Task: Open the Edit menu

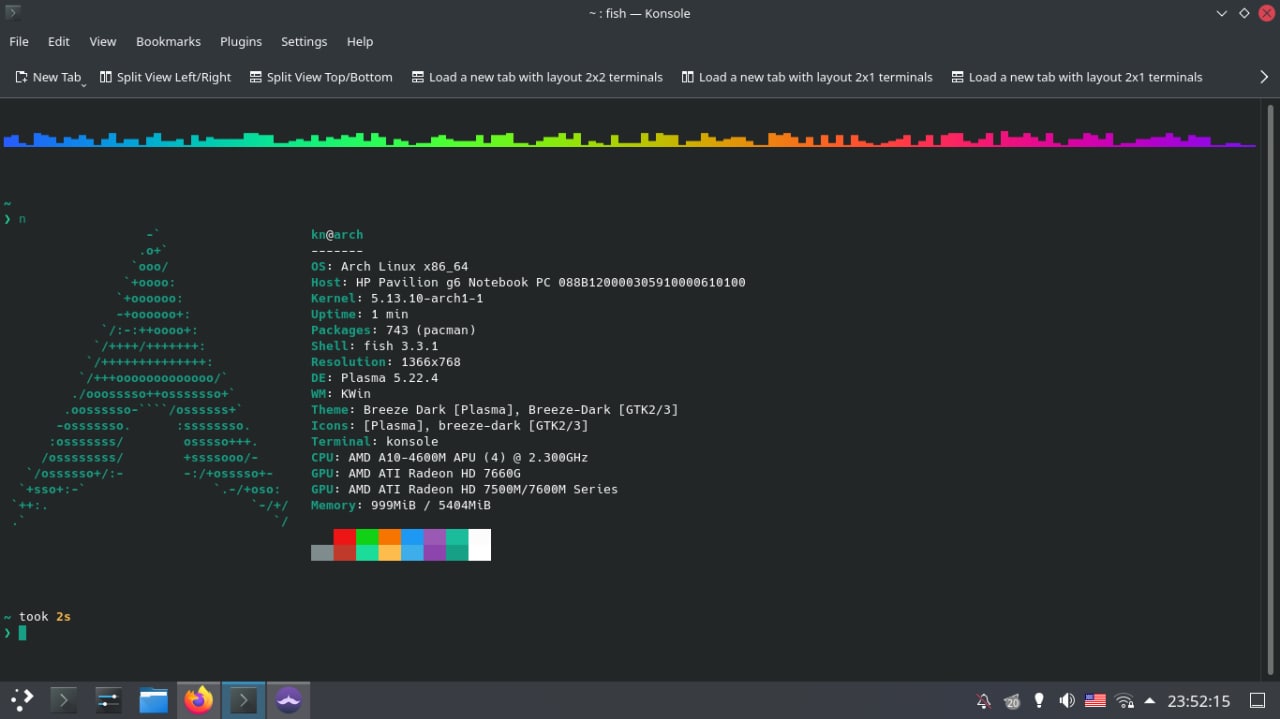Action: 59,41
